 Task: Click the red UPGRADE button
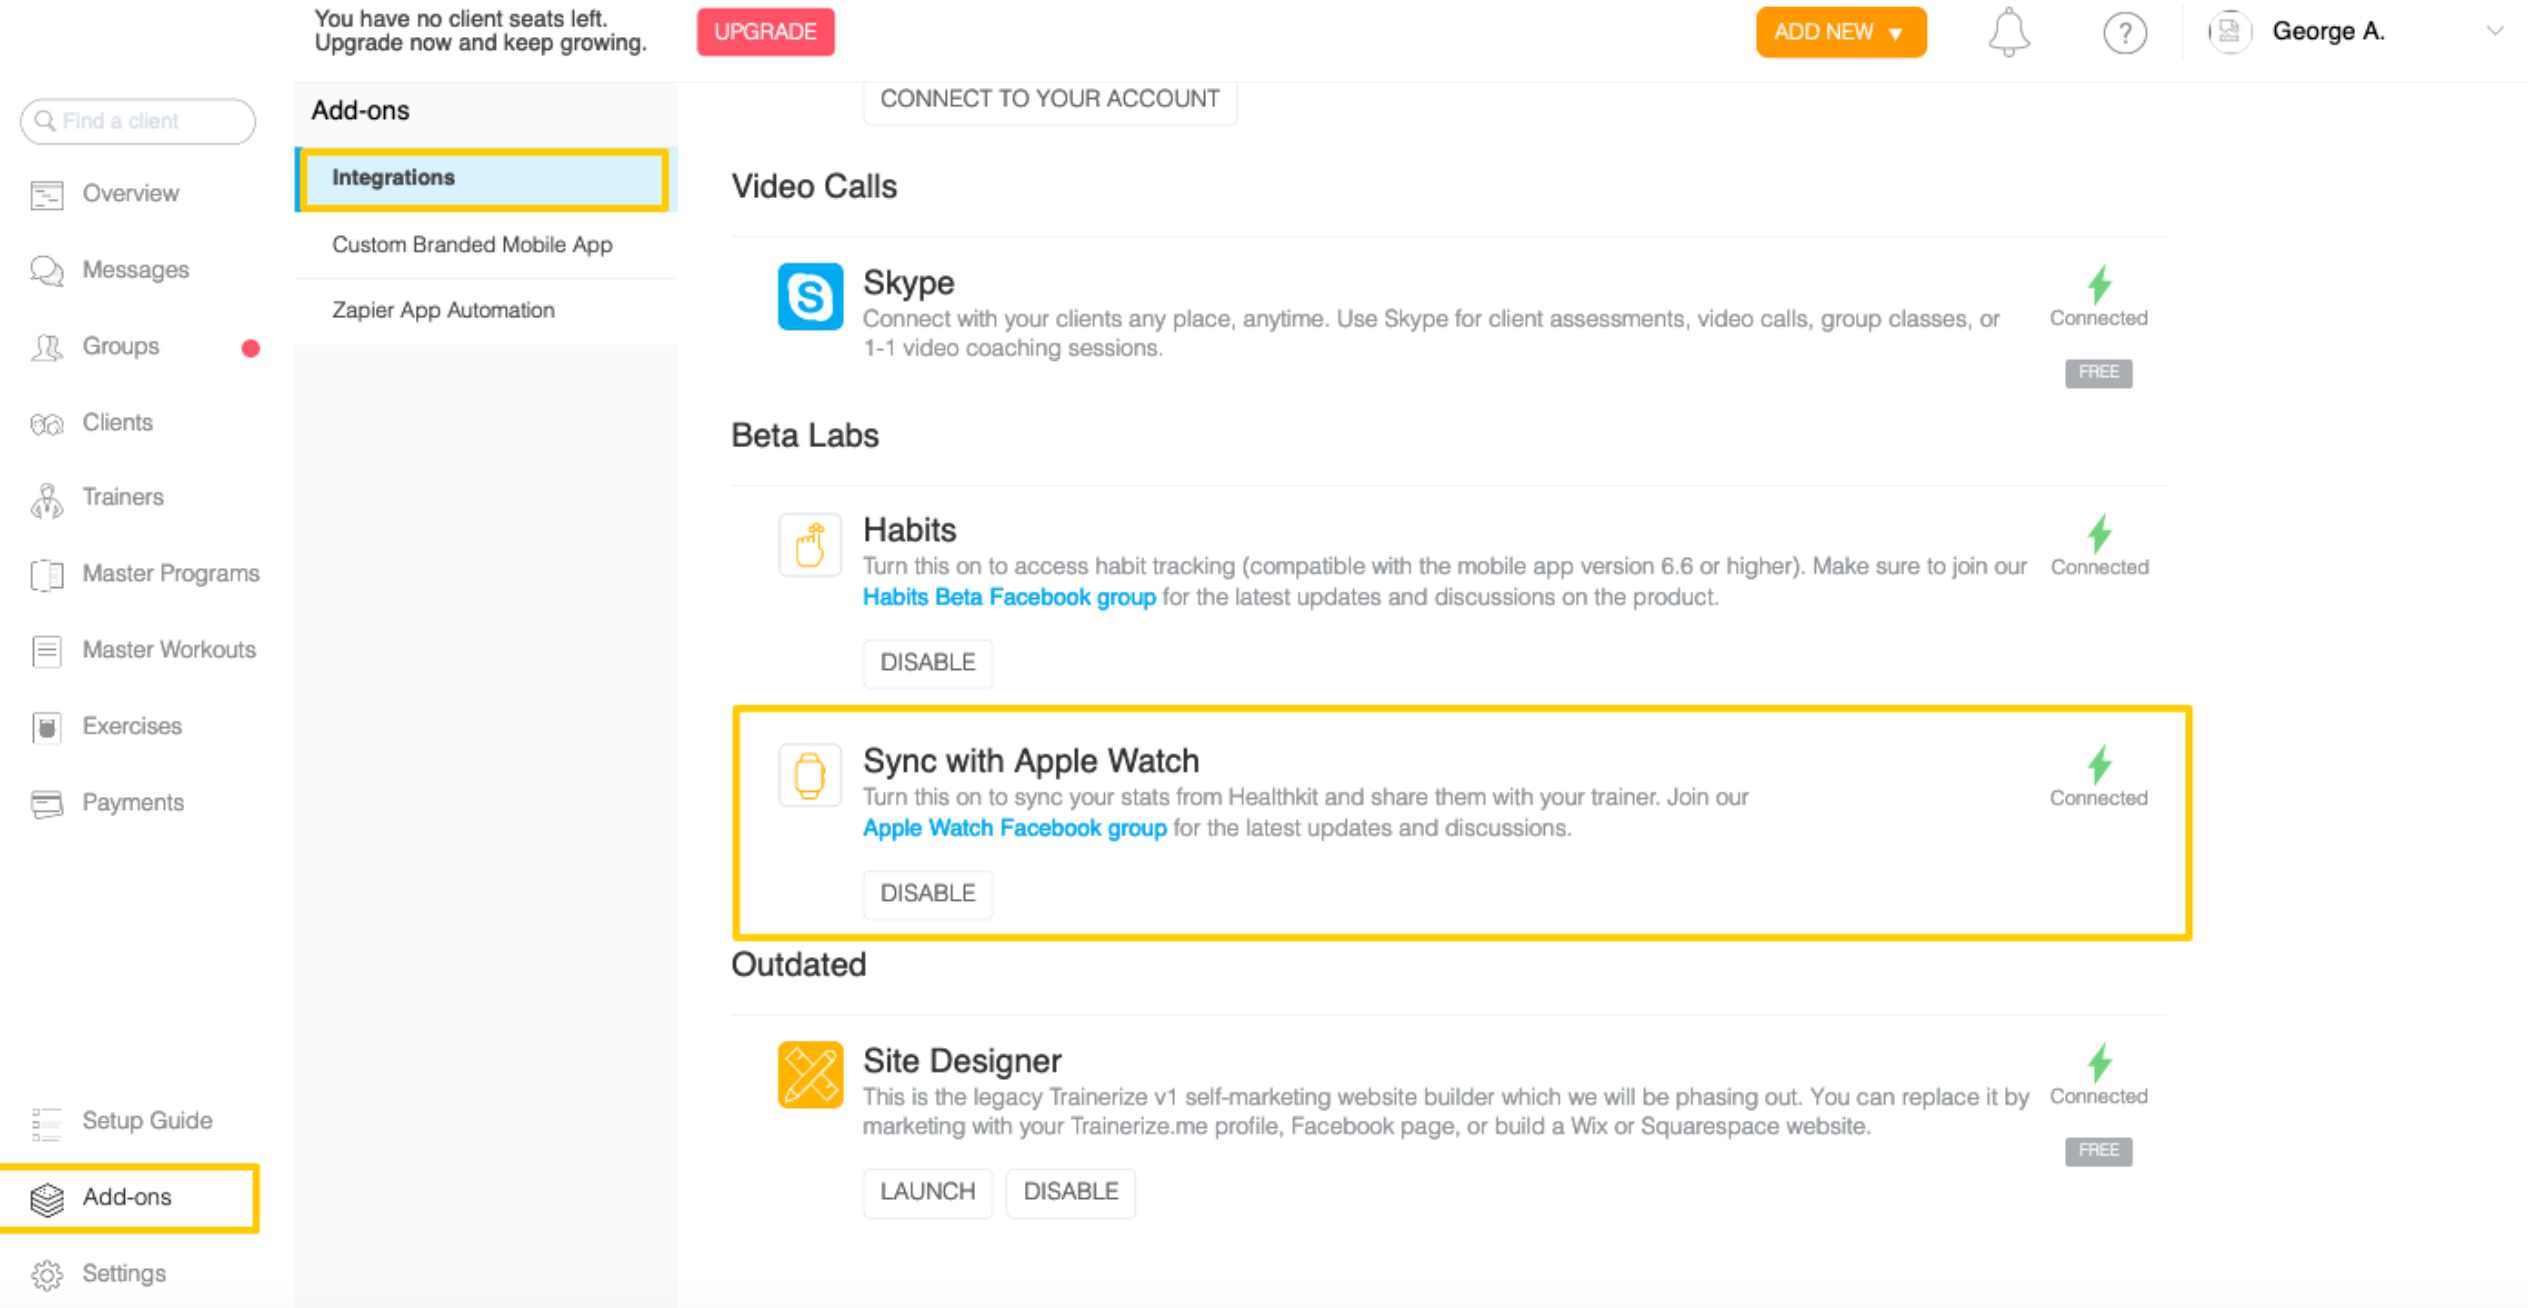point(765,32)
